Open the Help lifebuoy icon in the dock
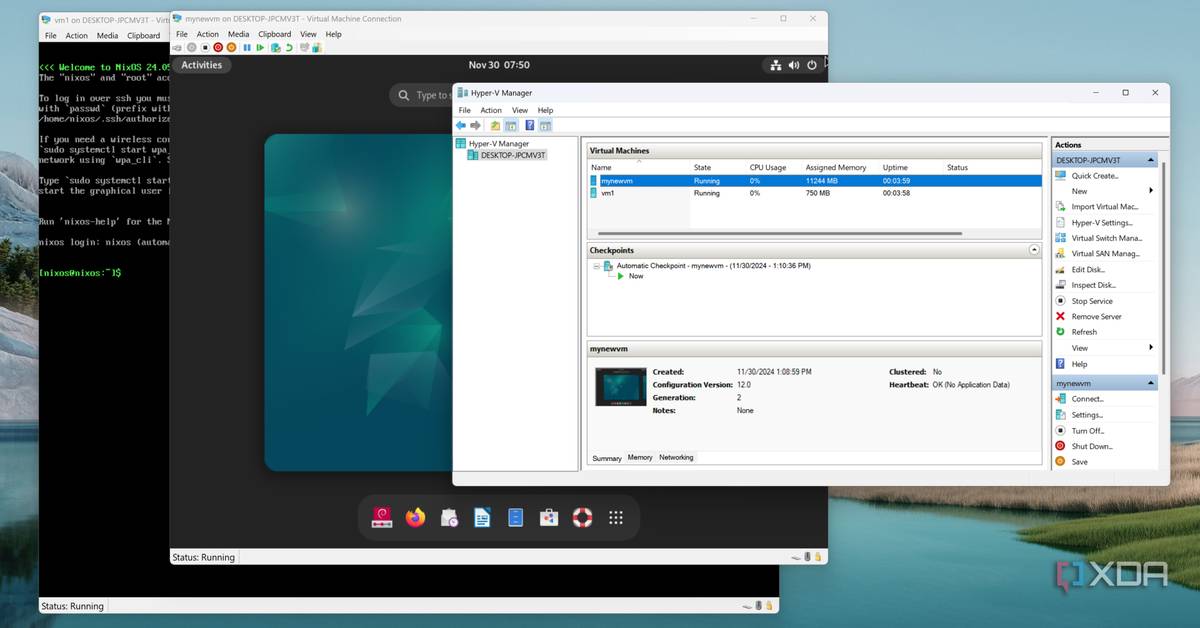This screenshot has width=1200, height=628. (582, 517)
